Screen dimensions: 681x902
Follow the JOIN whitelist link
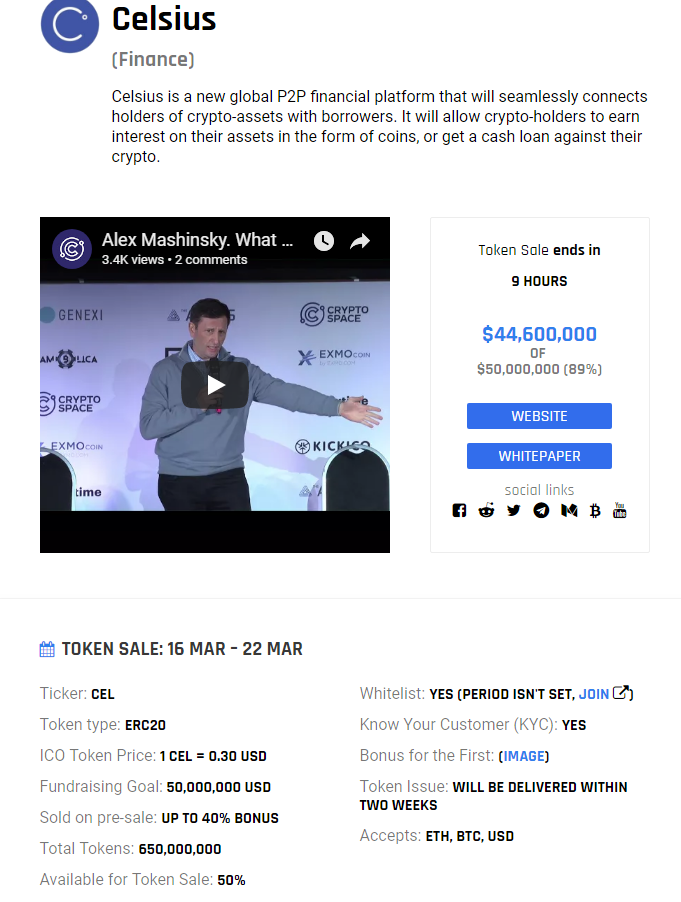coord(594,694)
